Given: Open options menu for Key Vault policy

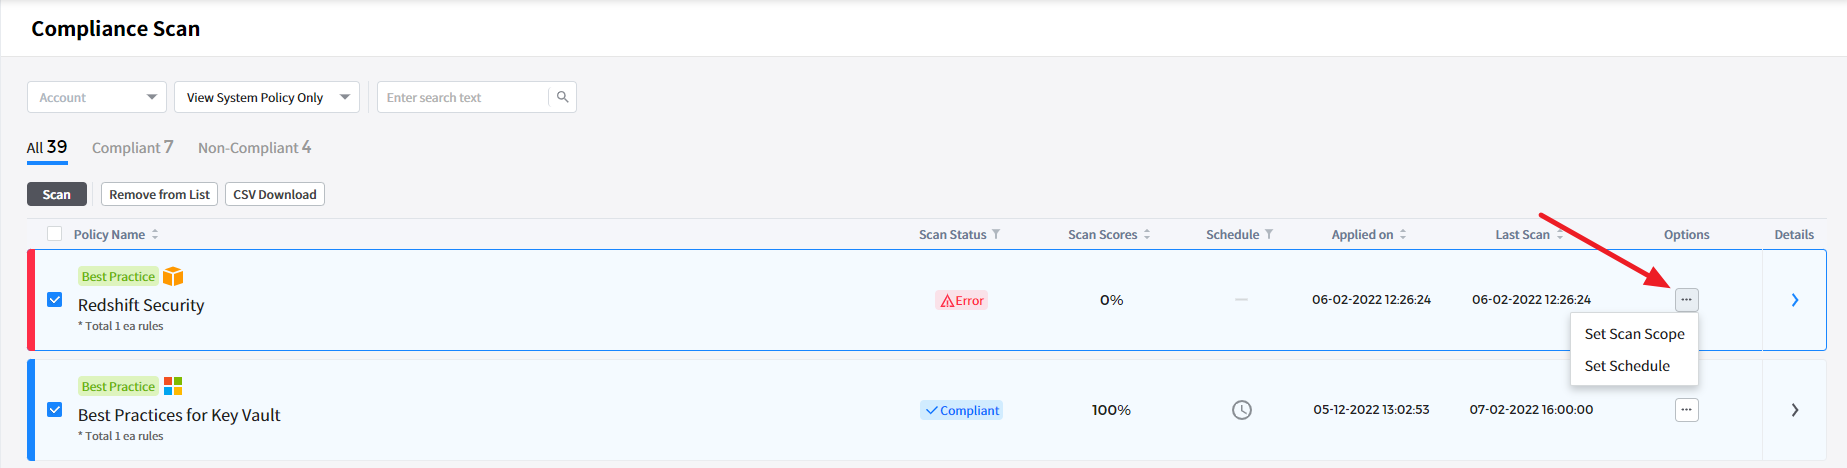Looking at the screenshot, I should tap(1686, 410).
